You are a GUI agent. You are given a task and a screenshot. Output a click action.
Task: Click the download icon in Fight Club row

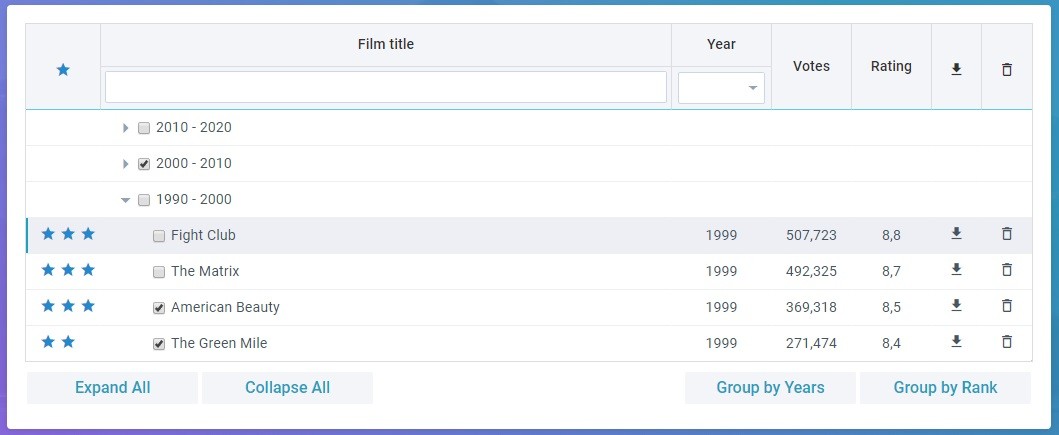(956, 234)
